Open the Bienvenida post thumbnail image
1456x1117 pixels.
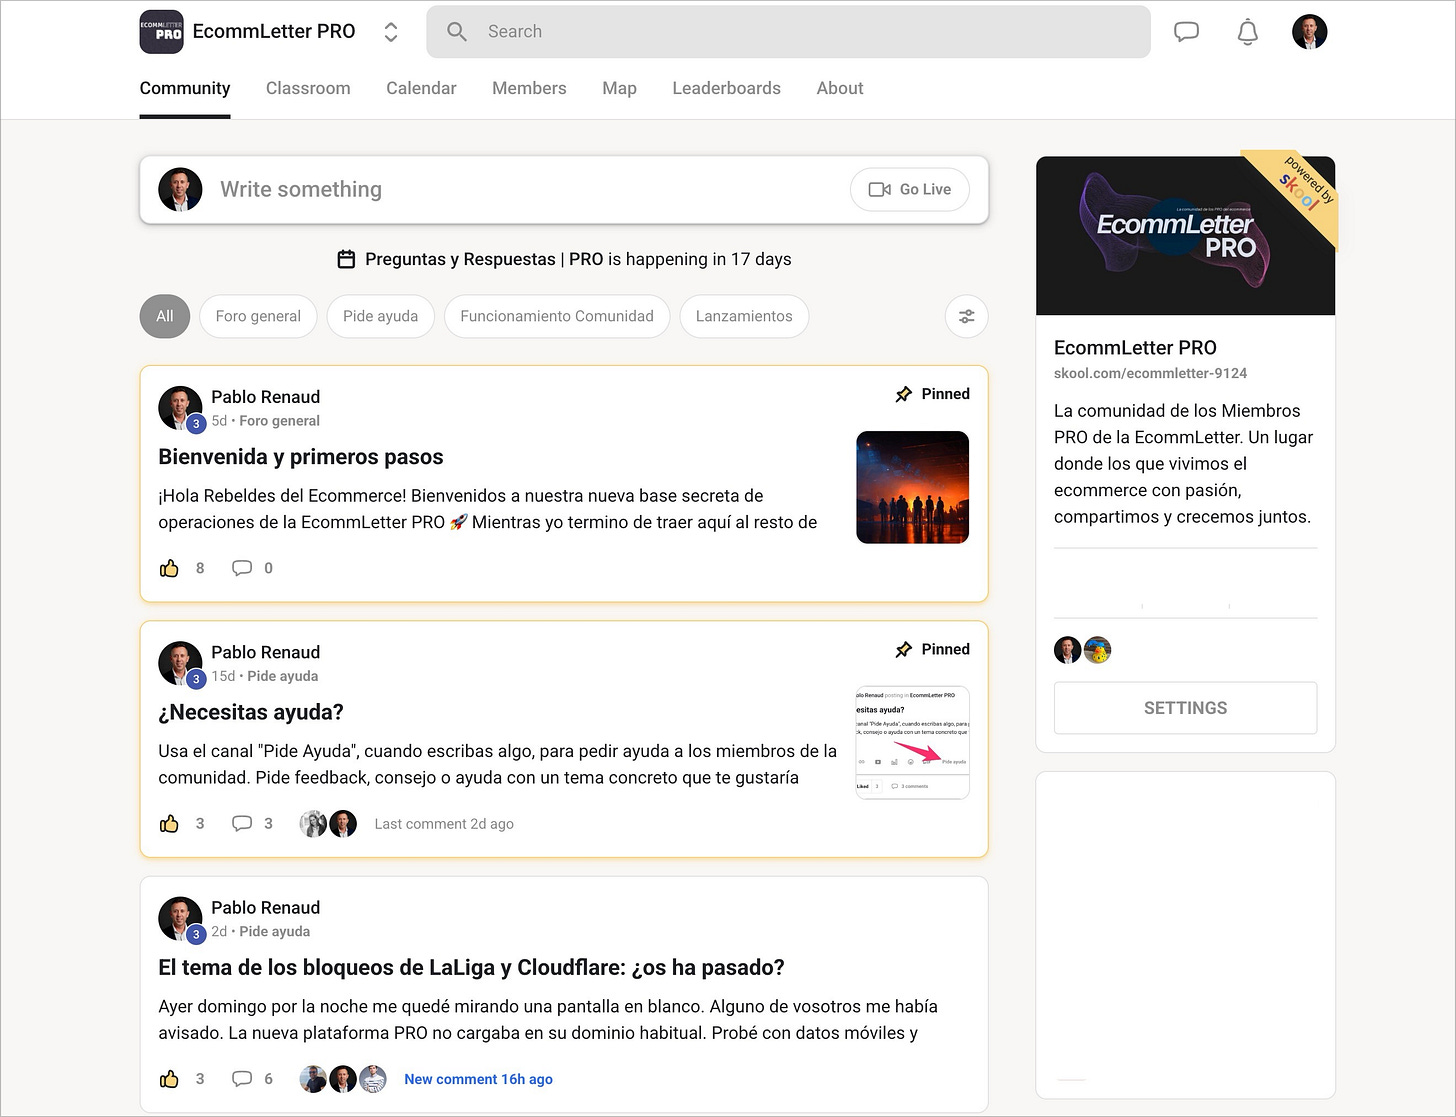pos(913,487)
